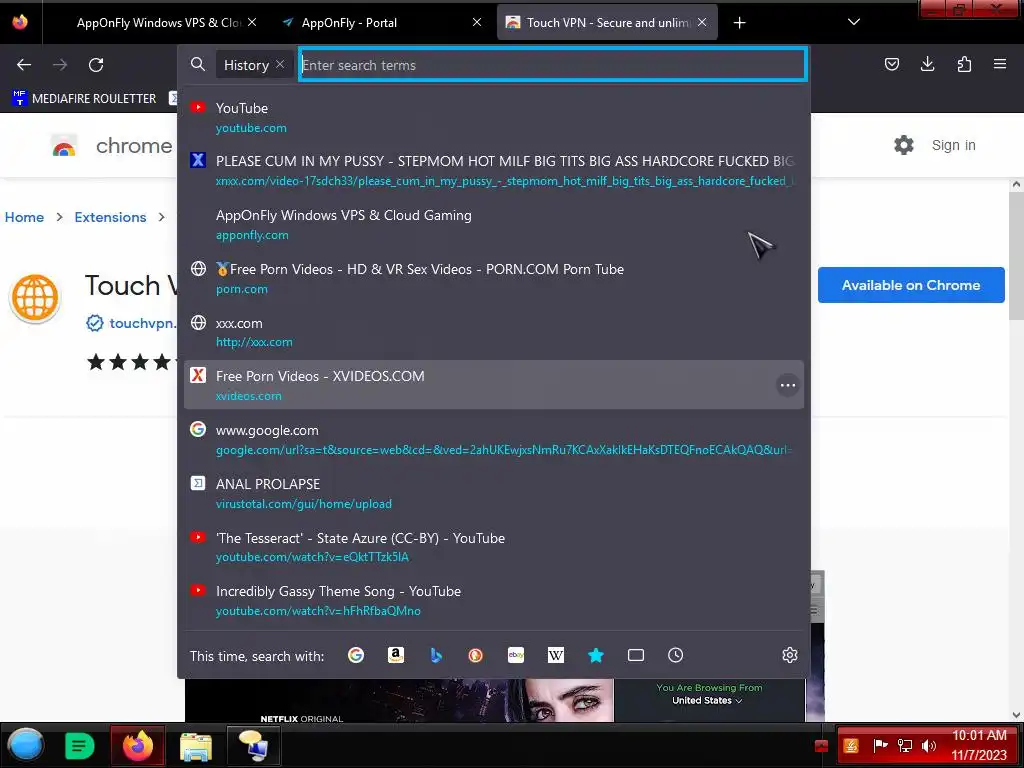1024x768 pixels.
Task: Open the Downloads panel
Action: [927, 64]
